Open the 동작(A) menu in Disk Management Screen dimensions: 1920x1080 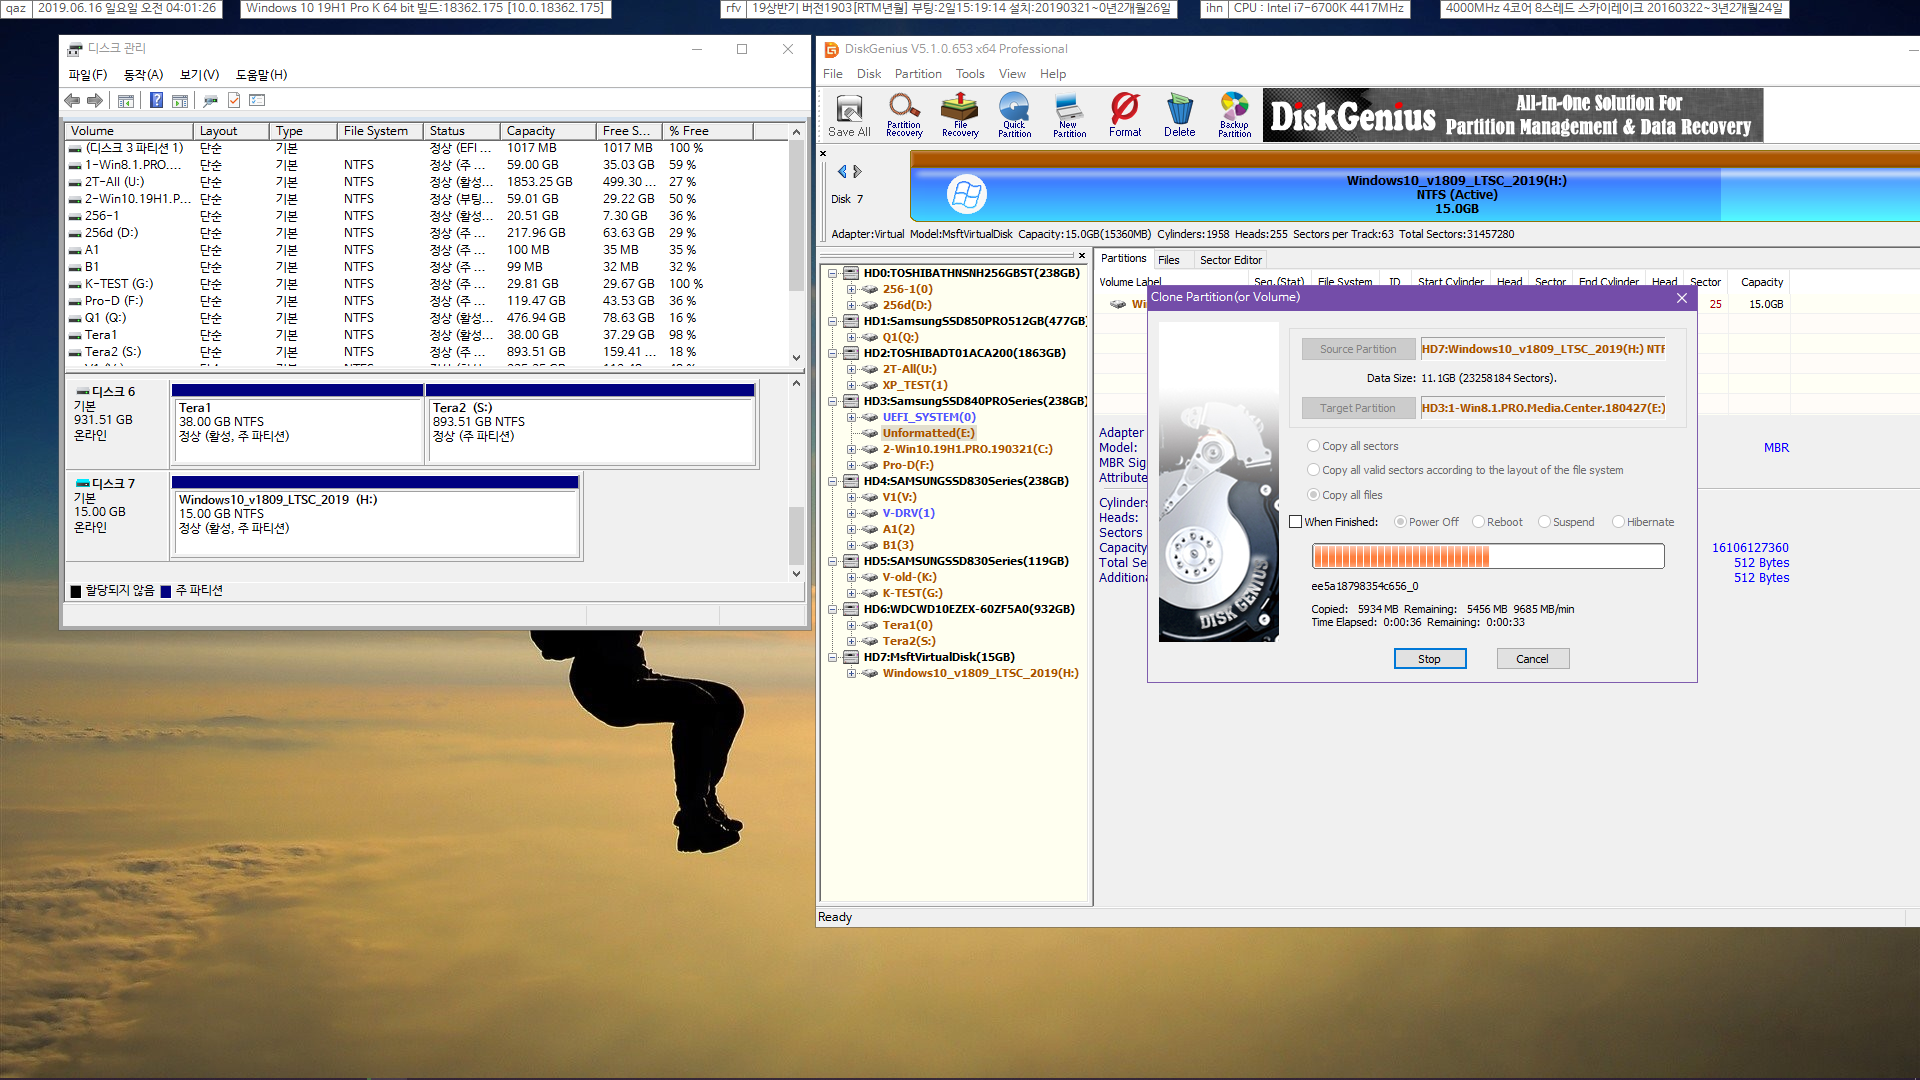tap(143, 75)
